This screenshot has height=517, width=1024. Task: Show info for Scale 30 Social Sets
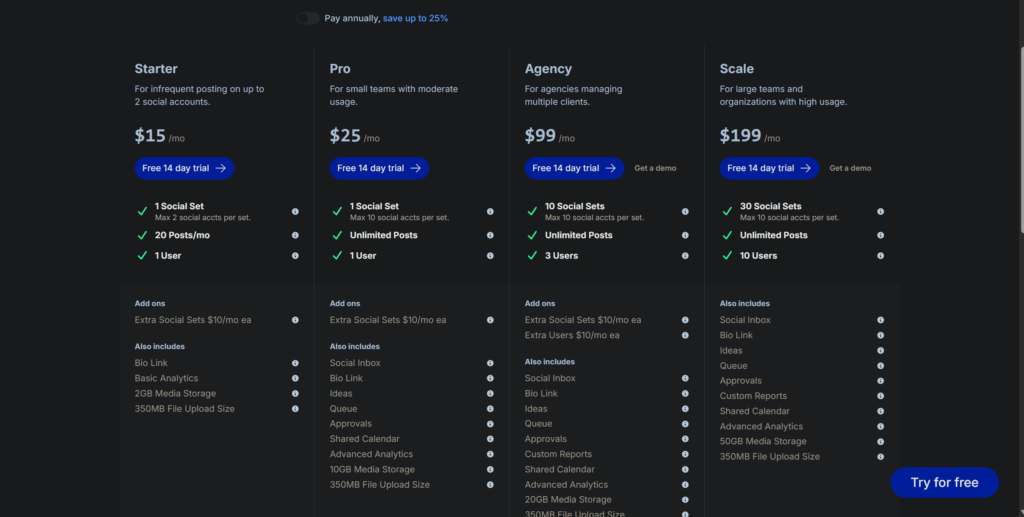pos(880,211)
